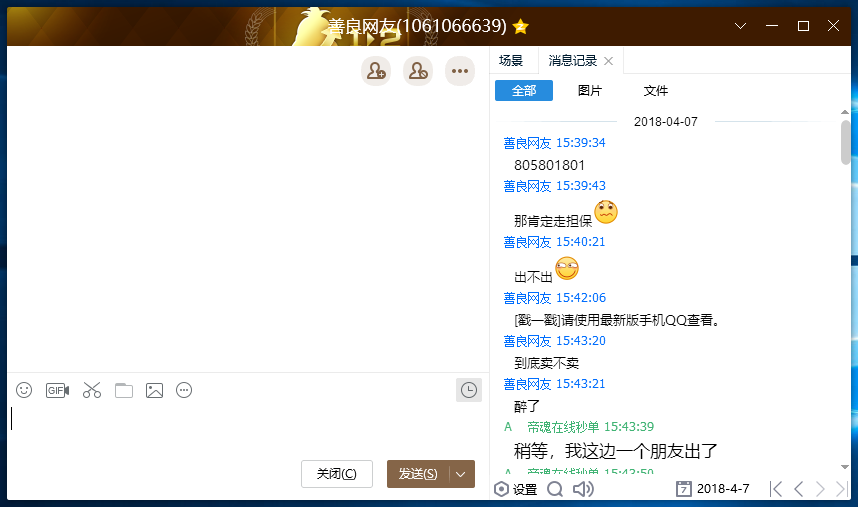Go to previous page of records
The height and width of the screenshot is (507, 858).
tap(798, 488)
